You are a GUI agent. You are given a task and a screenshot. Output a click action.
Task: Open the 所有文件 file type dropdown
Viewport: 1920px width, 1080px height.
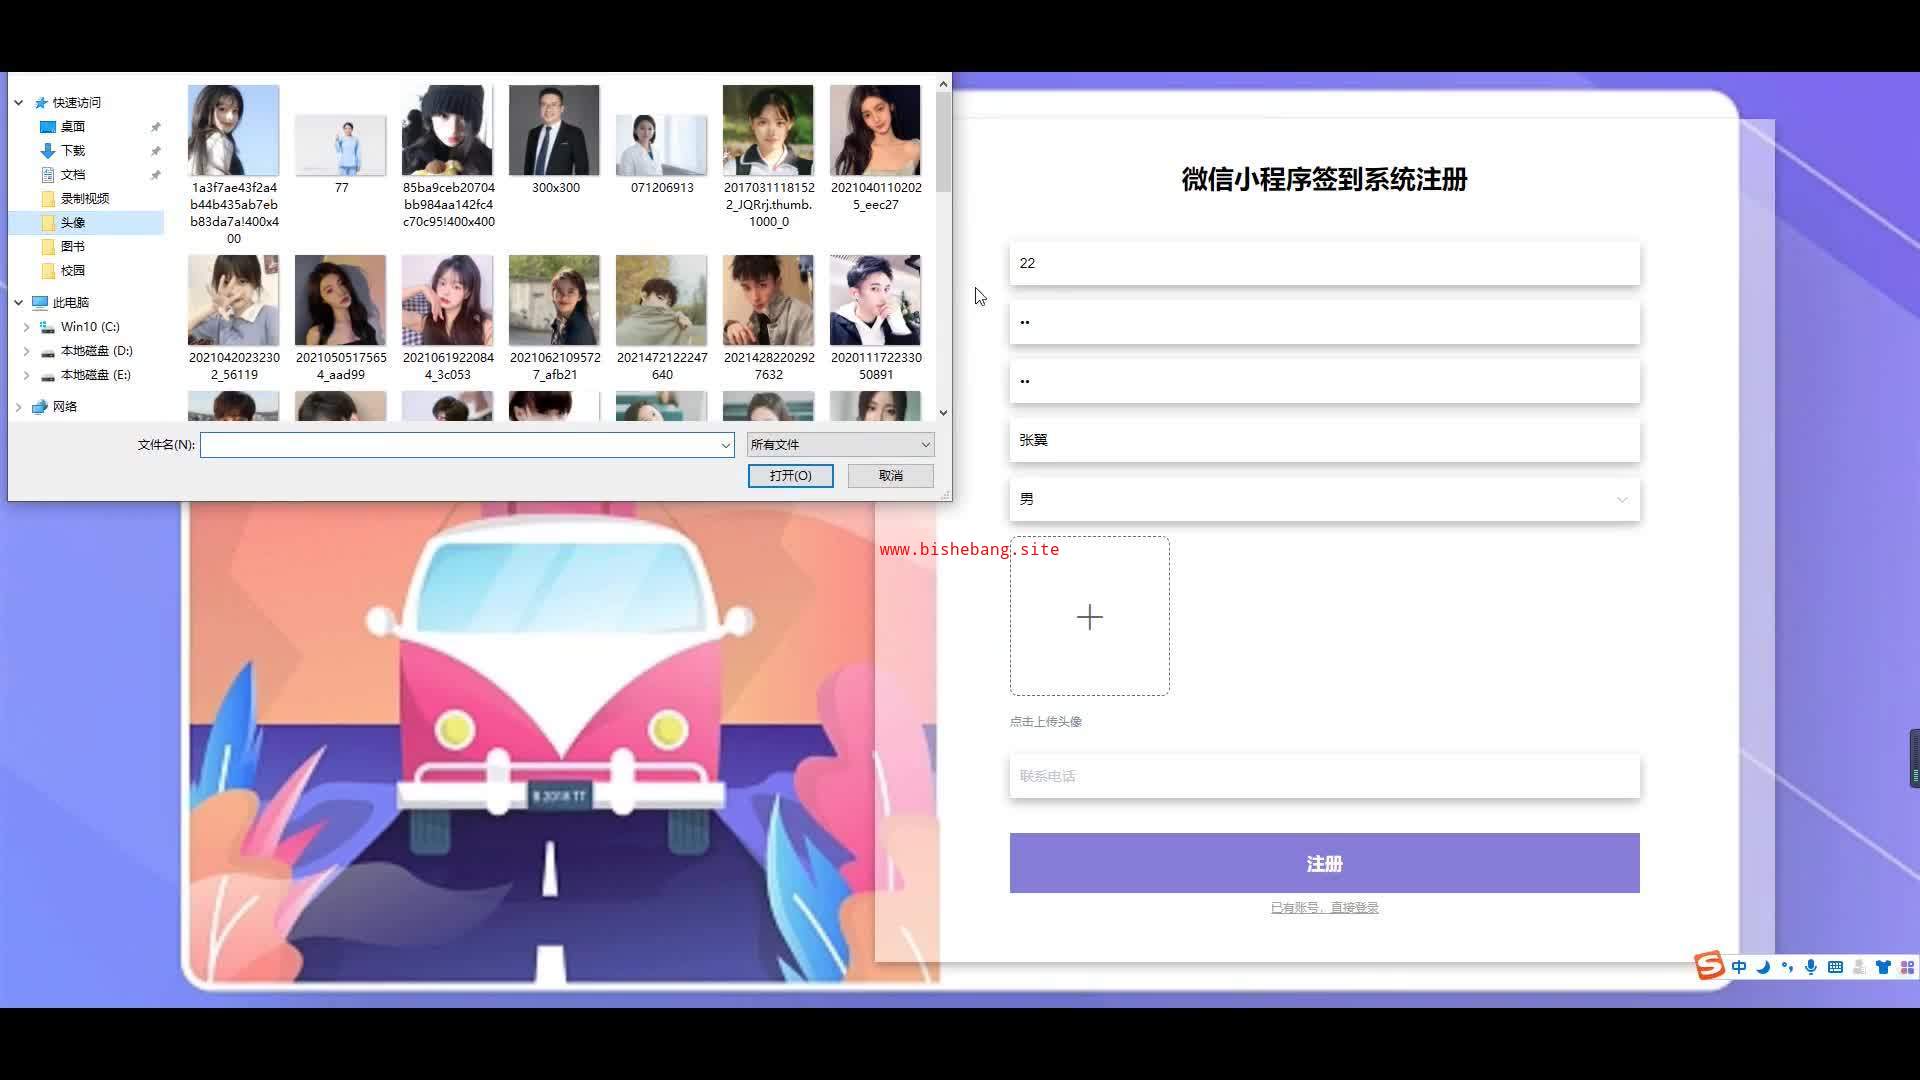pyautogui.click(x=840, y=445)
